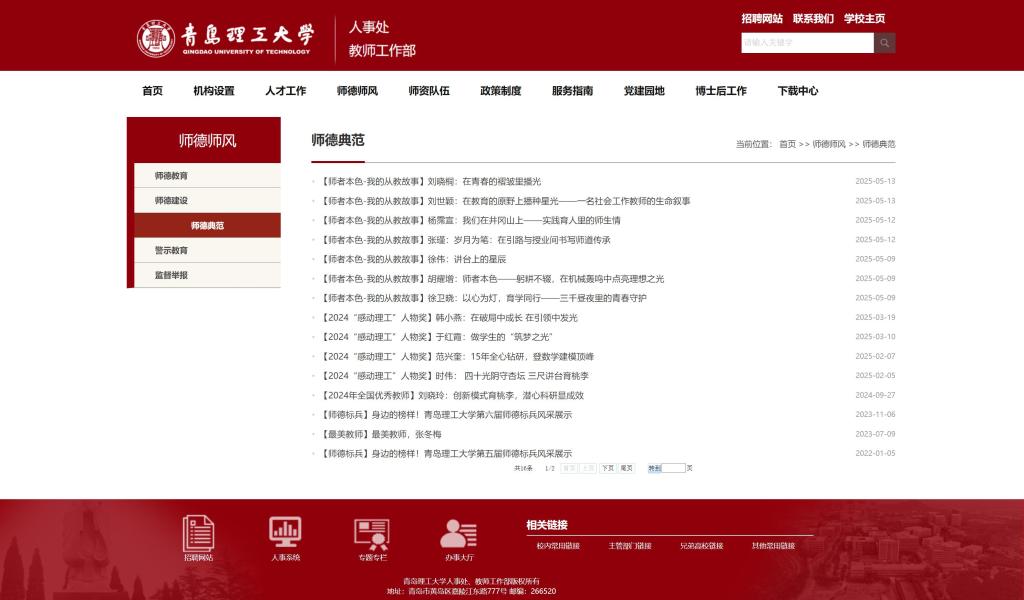Focus the keyword search input field
This screenshot has width=1024, height=600.
click(x=807, y=43)
